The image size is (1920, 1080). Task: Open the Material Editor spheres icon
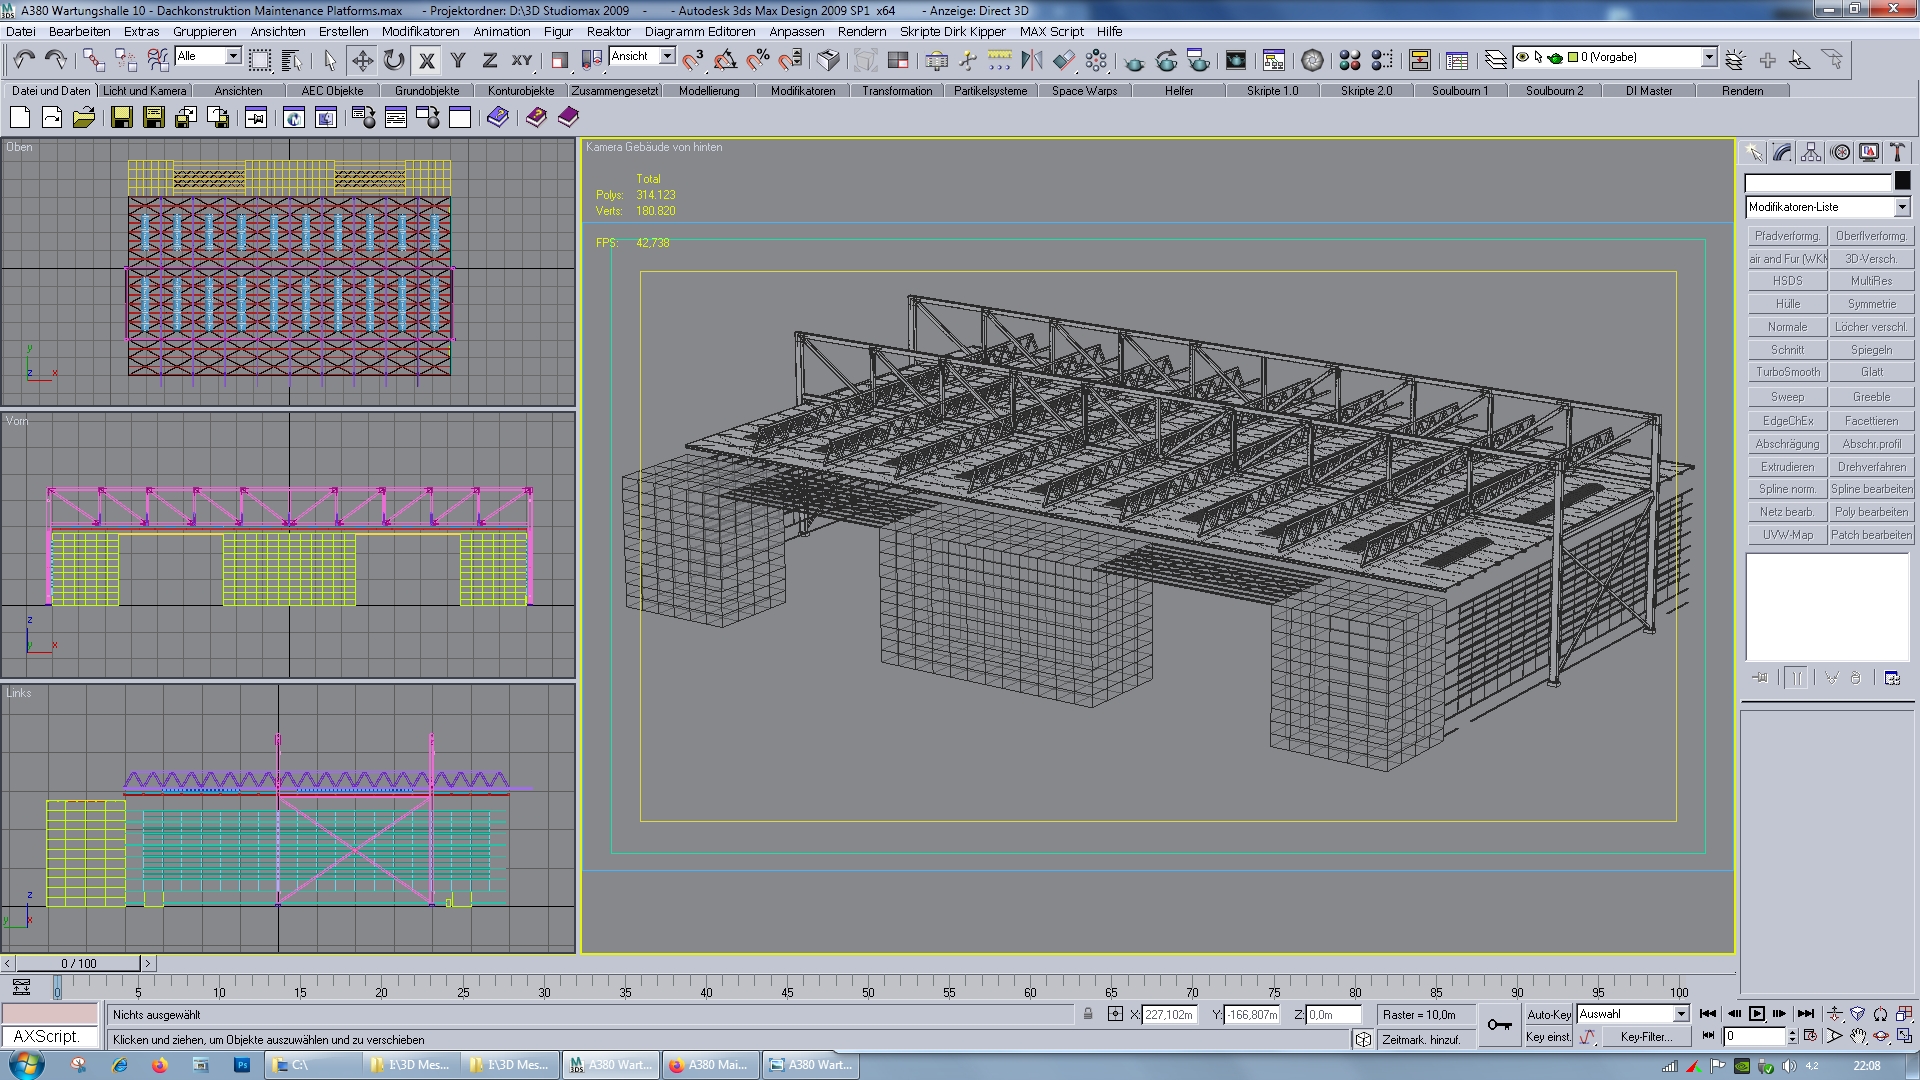click(1349, 61)
